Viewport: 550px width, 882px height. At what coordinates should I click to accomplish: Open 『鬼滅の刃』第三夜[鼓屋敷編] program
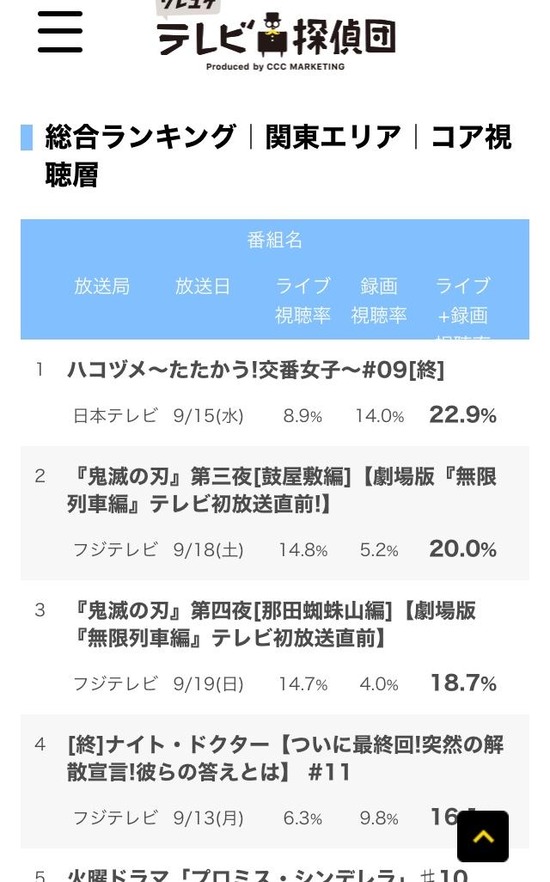coord(282,490)
